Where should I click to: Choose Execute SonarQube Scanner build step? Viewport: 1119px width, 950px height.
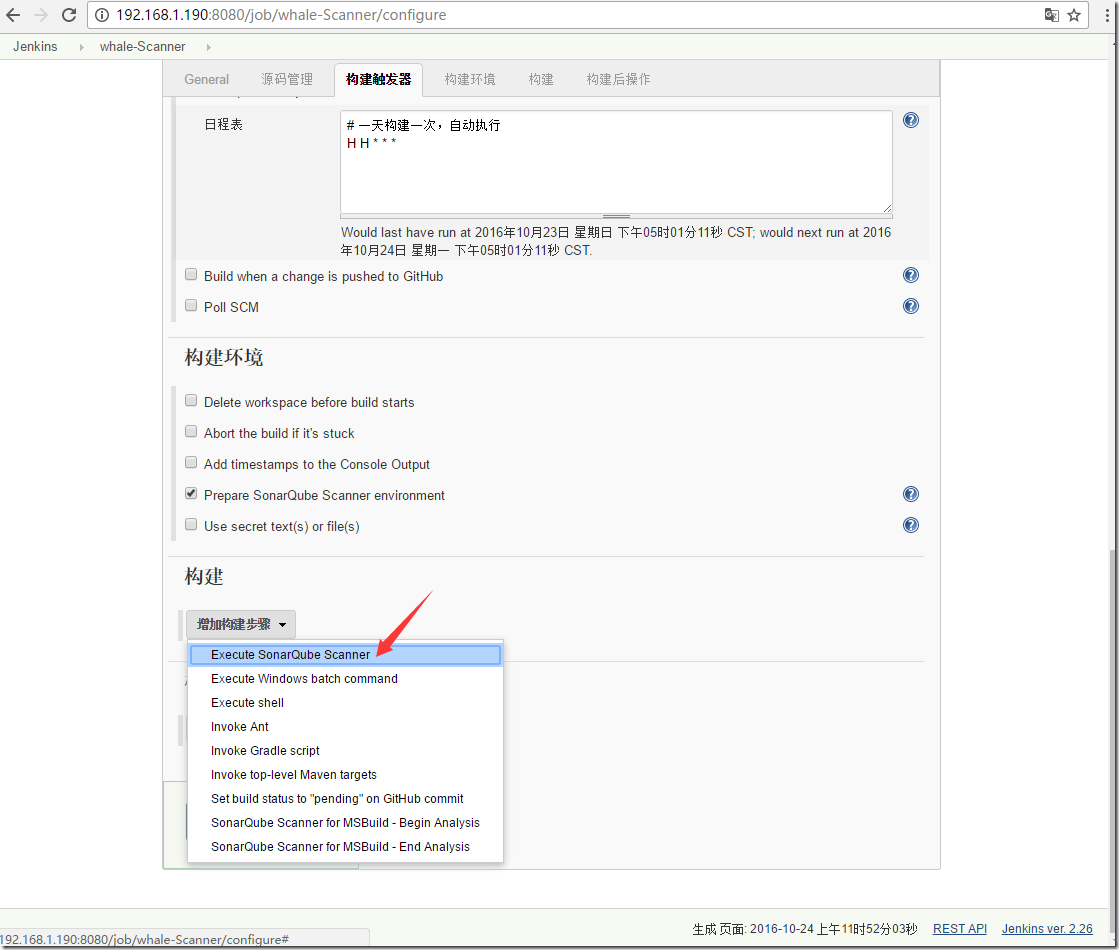(x=345, y=655)
